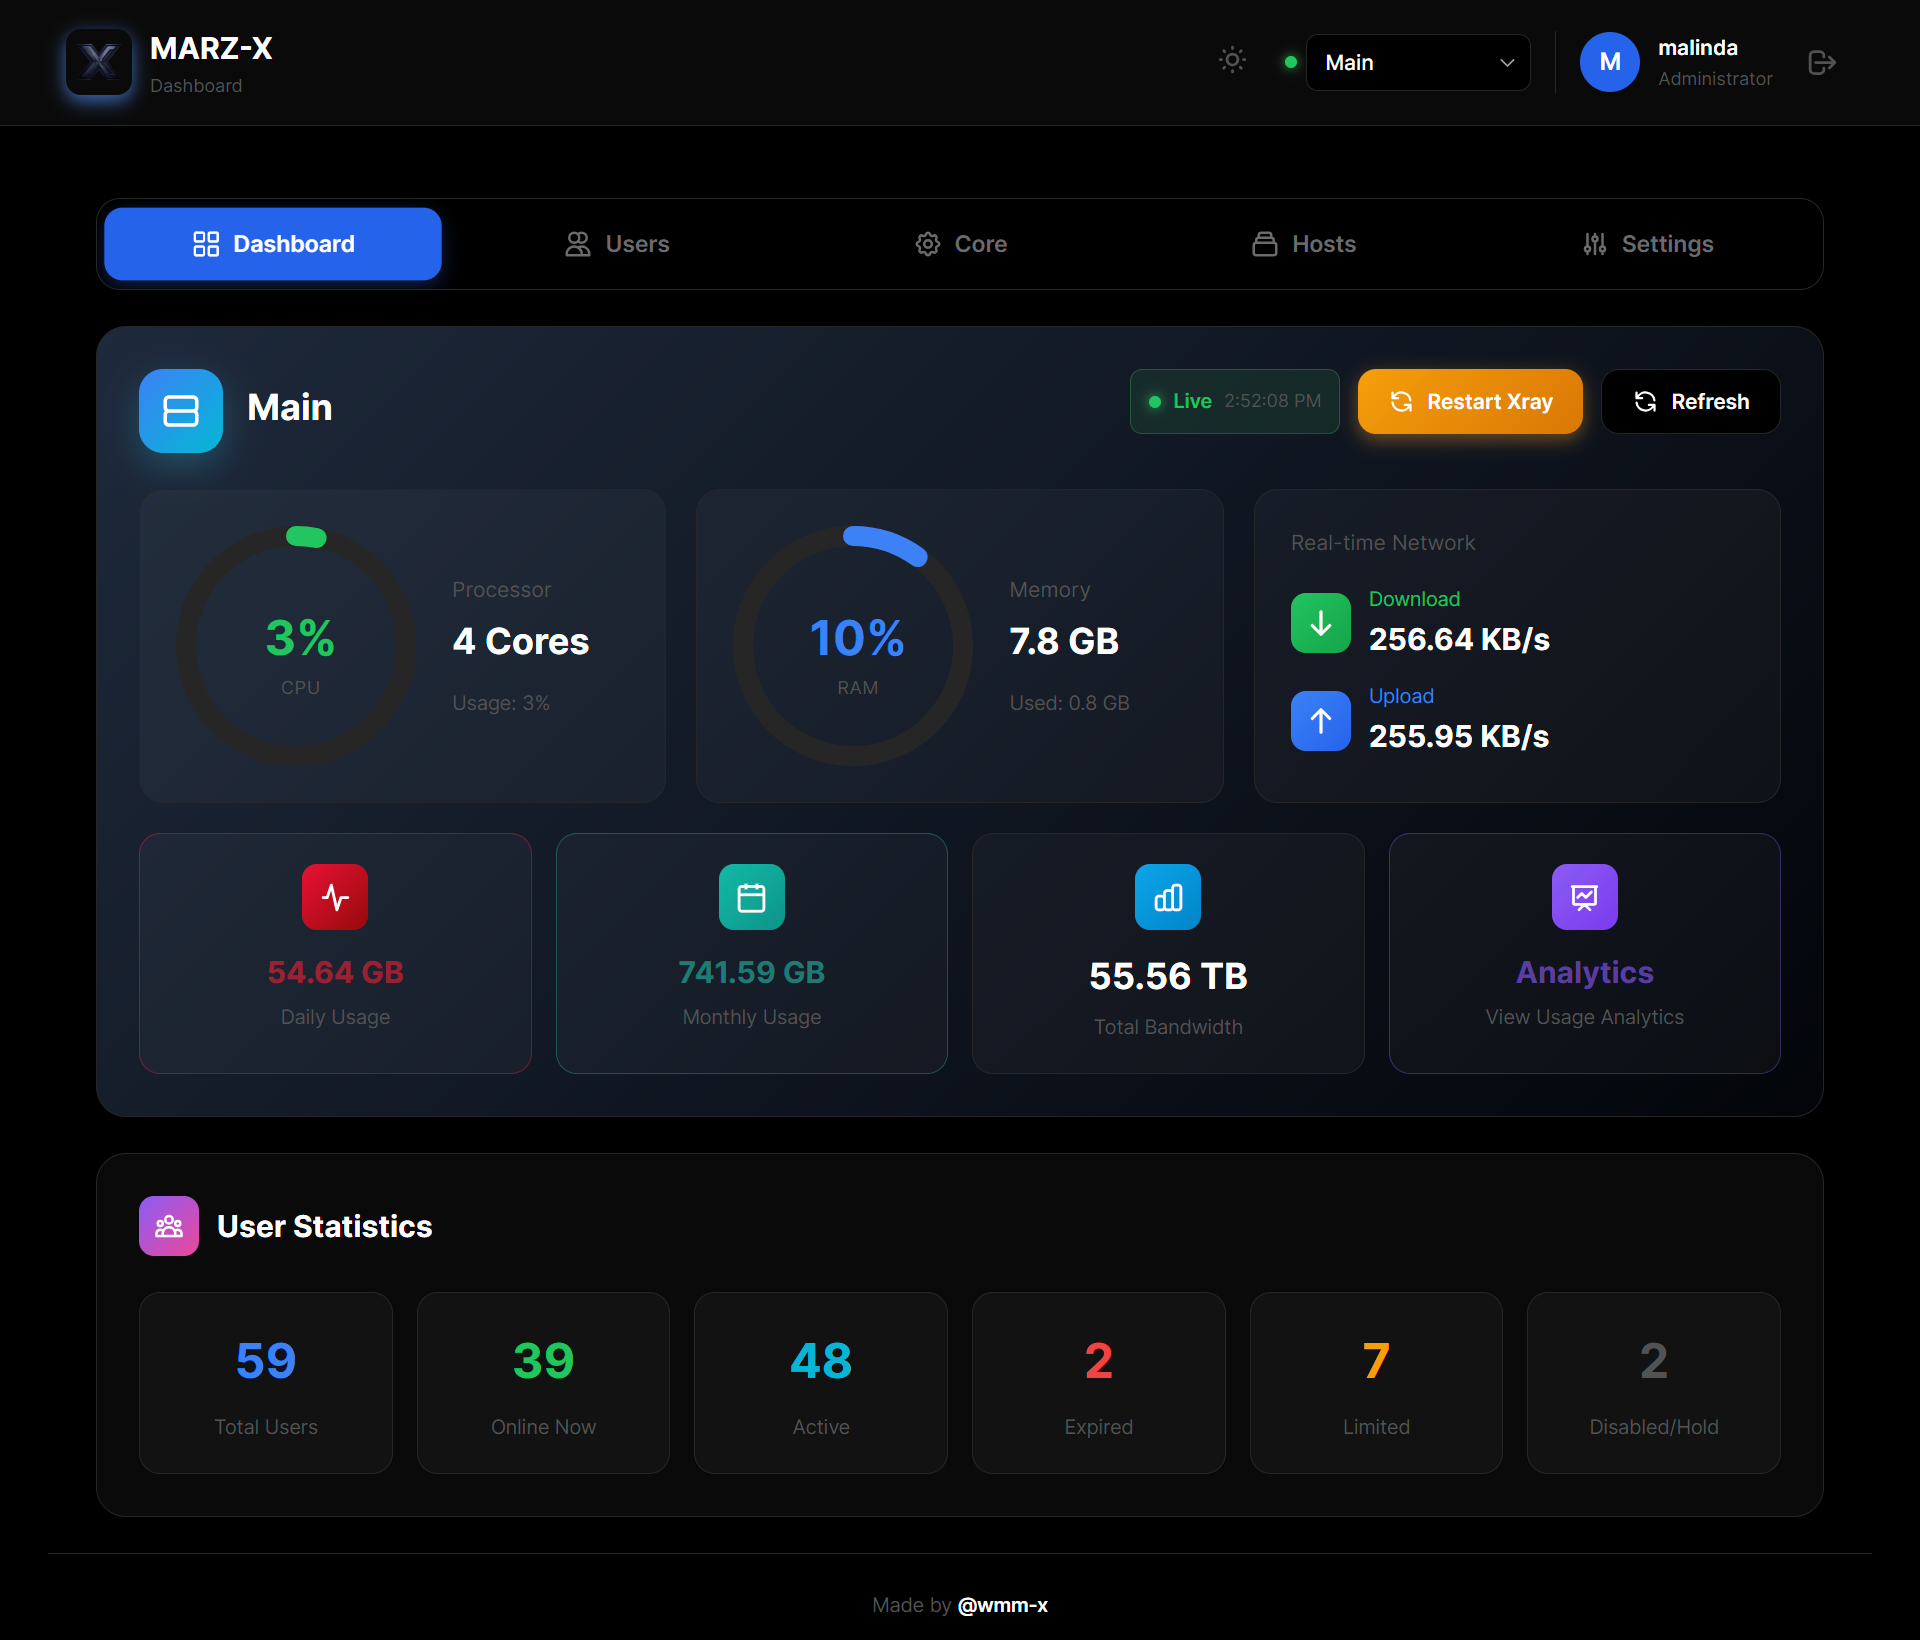This screenshot has height=1640, width=1920.
Task: Click the Live status indicator badge
Action: tap(1234, 402)
